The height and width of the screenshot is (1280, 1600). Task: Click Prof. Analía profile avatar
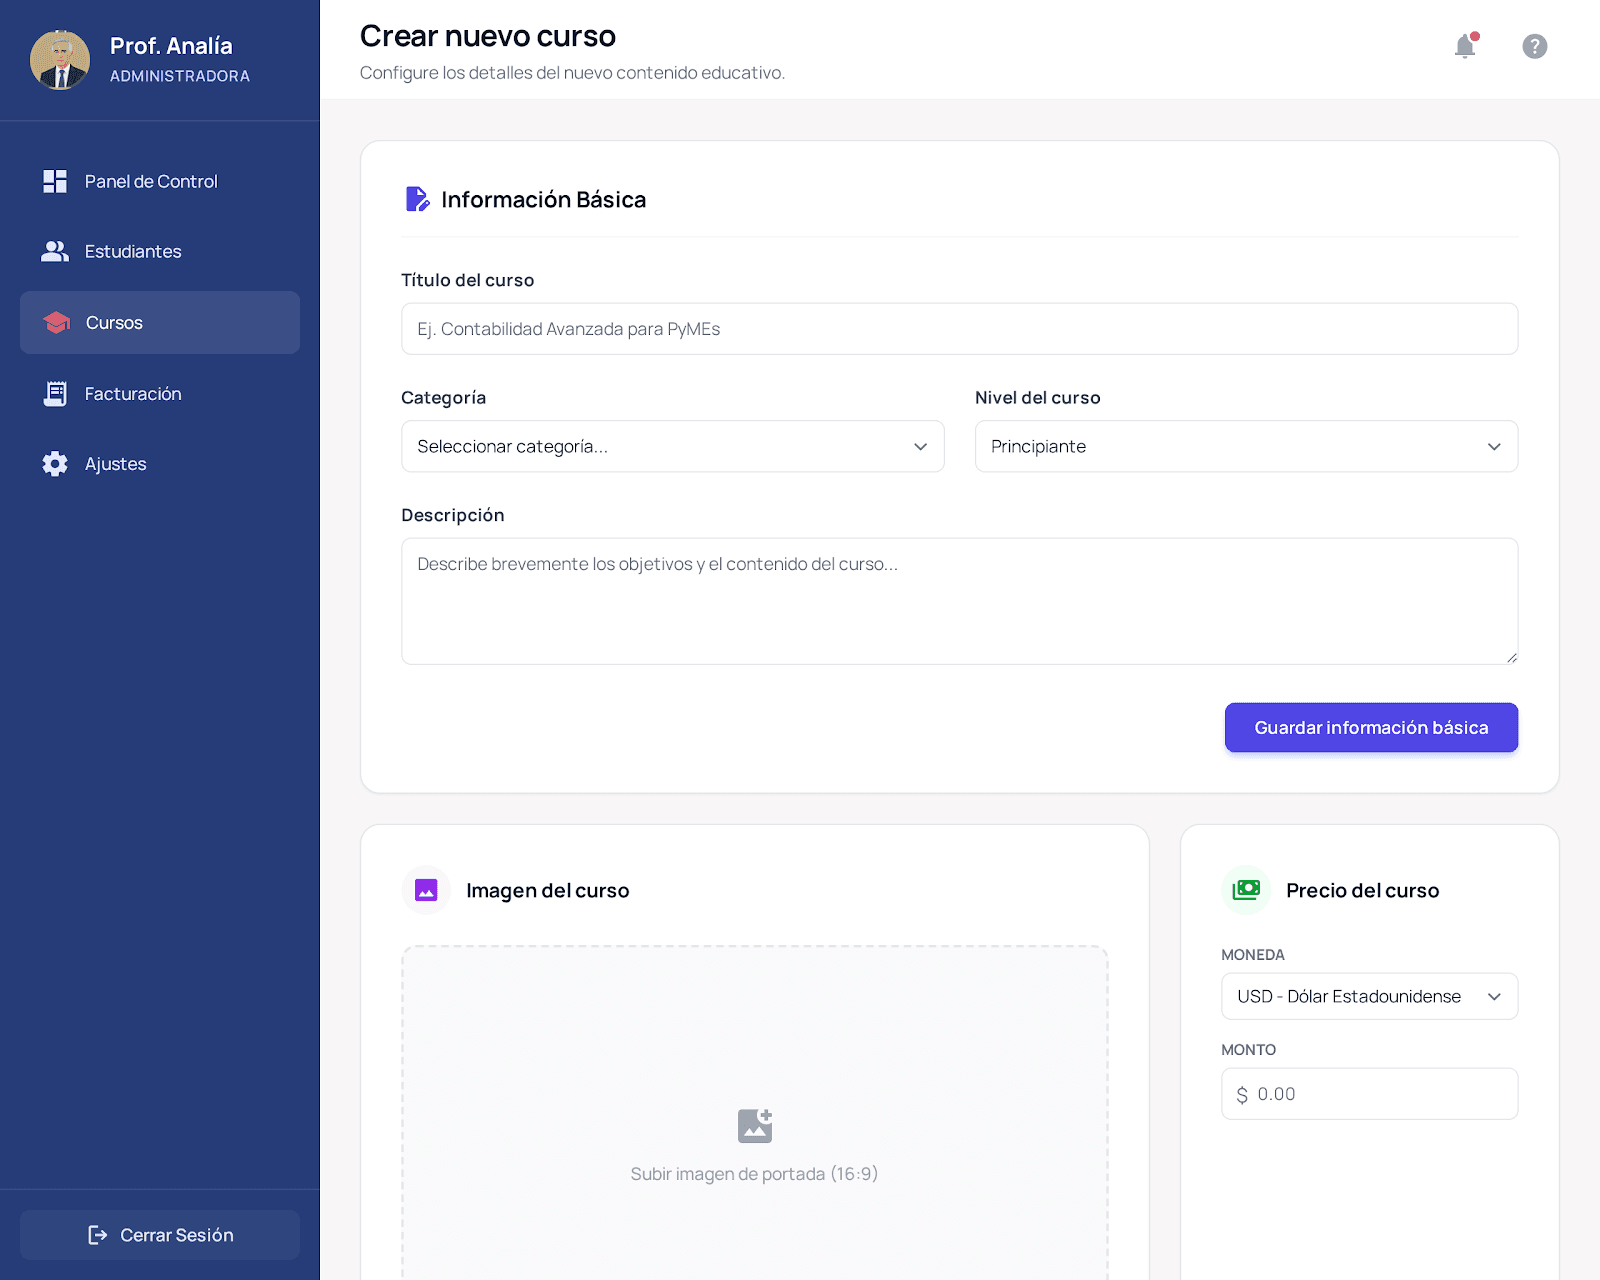60,60
